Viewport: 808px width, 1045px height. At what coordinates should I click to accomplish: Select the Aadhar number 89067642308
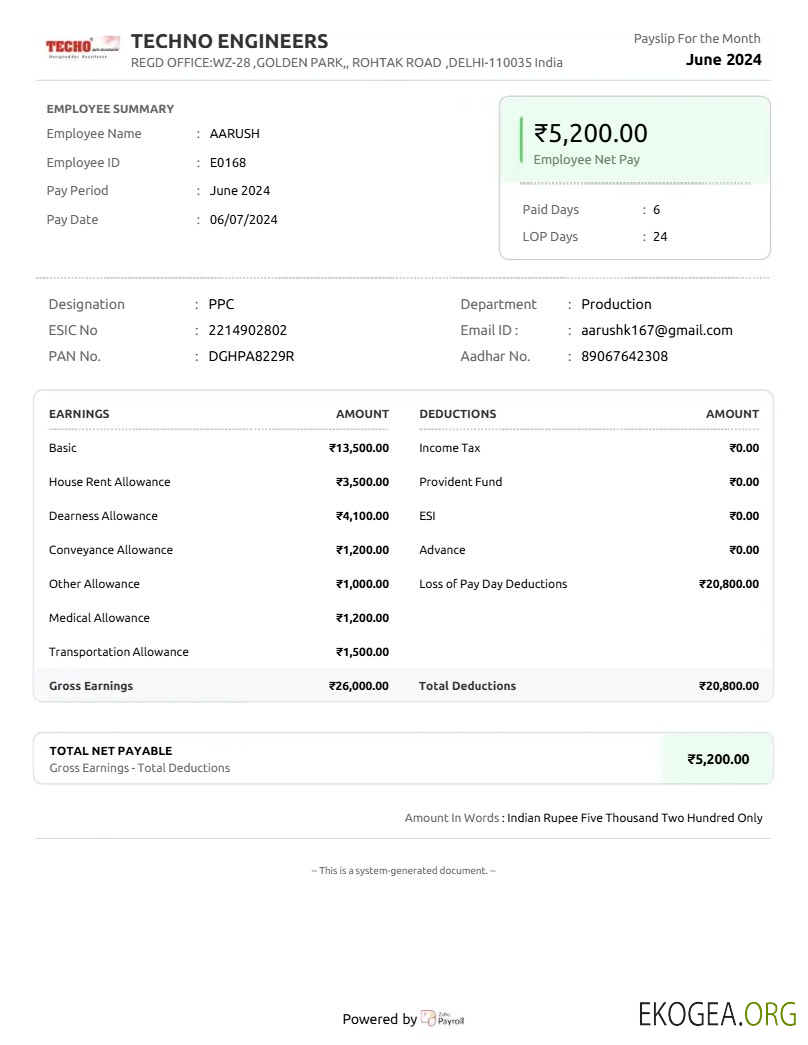(x=624, y=356)
